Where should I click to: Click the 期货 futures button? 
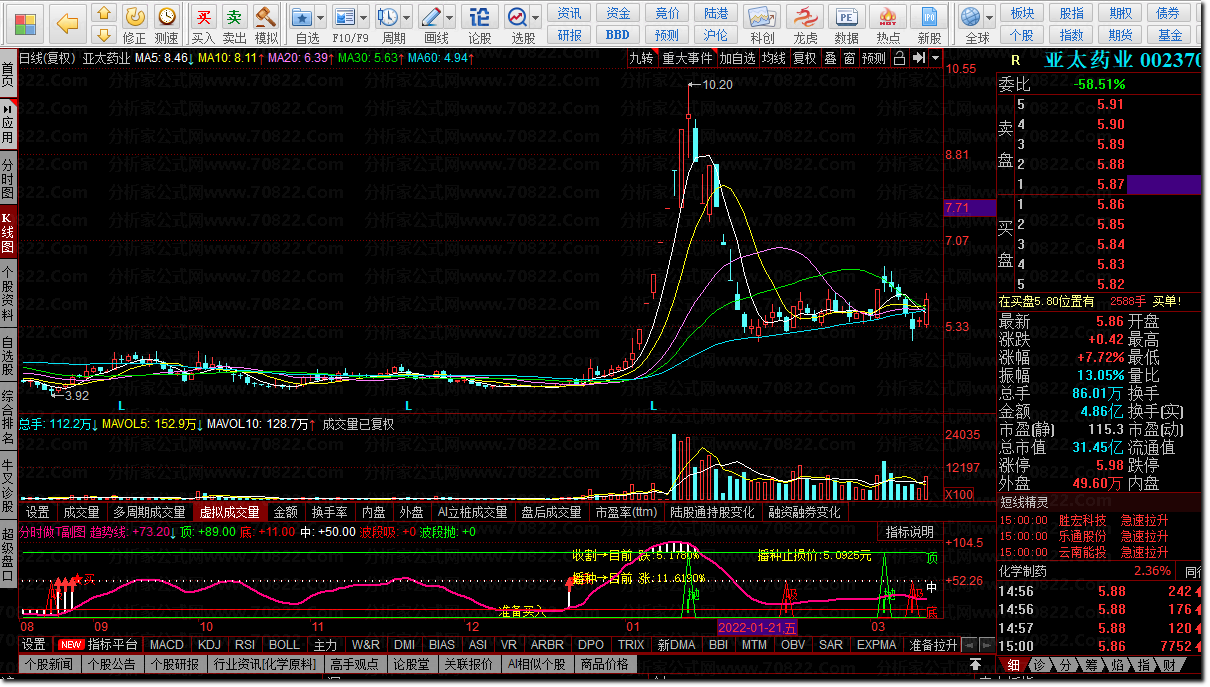[x=1120, y=35]
